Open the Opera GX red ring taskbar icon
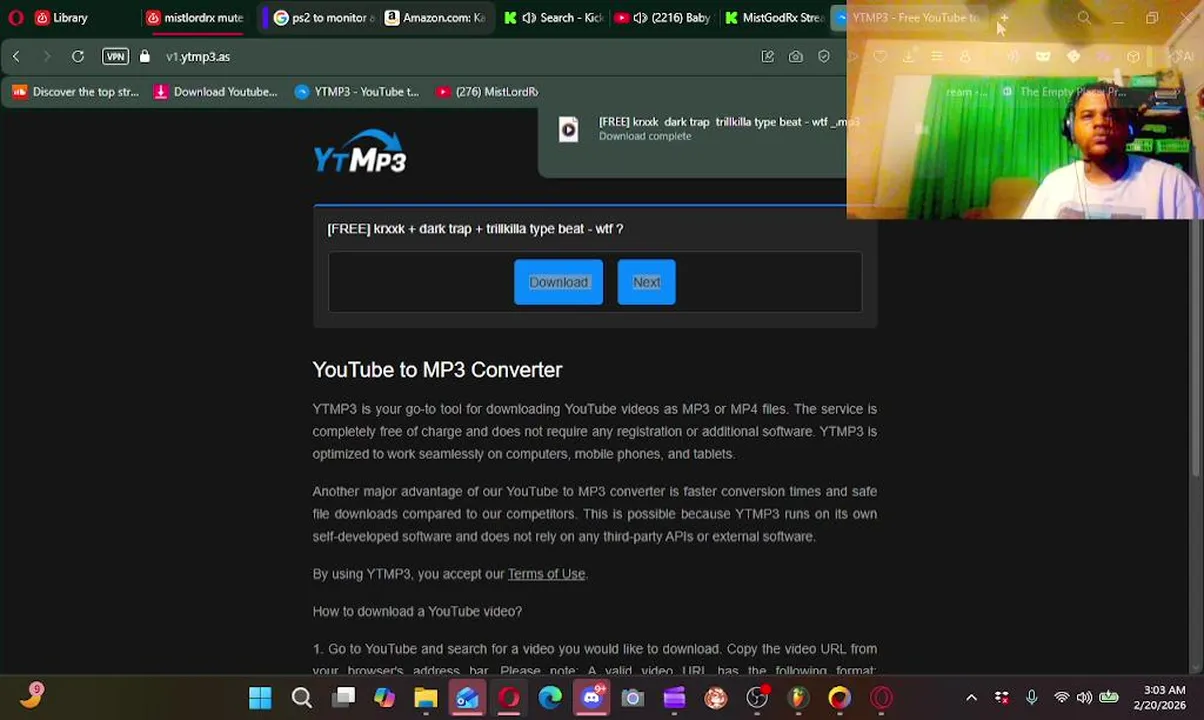 point(881,698)
